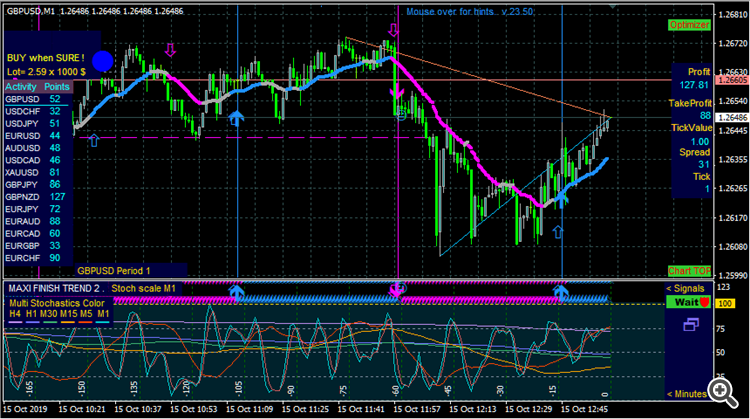750x419 pixels.
Task: Click the MAXI FINISH TREND 2 title
Action: click(x=56, y=288)
